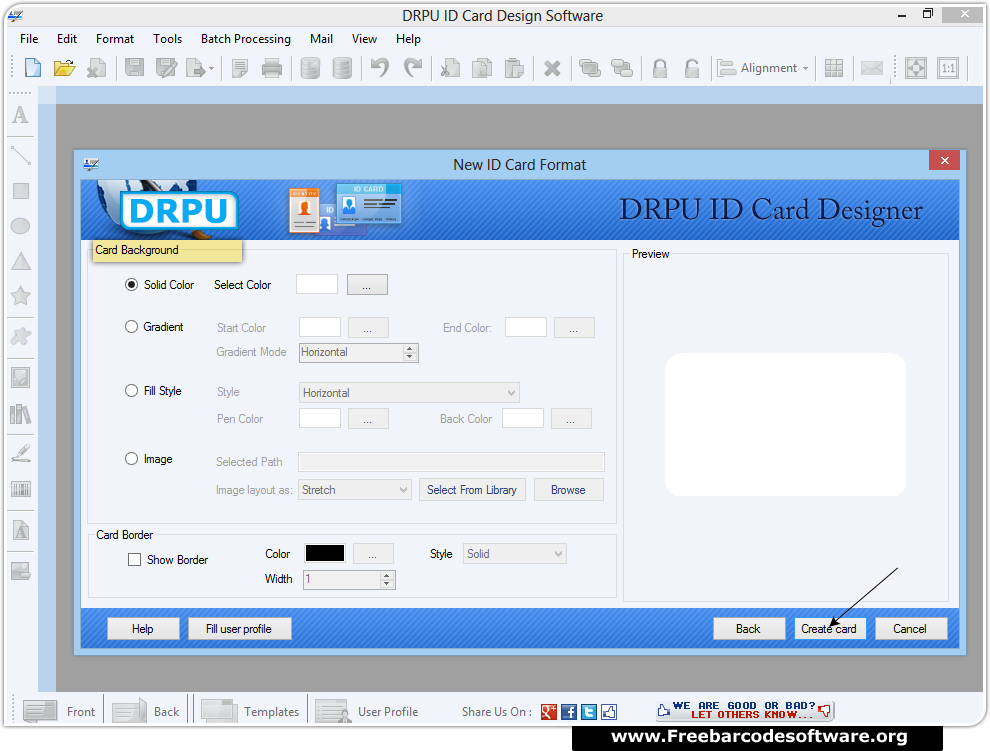Click the black border Color swatch
990x751 pixels.
click(x=325, y=553)
